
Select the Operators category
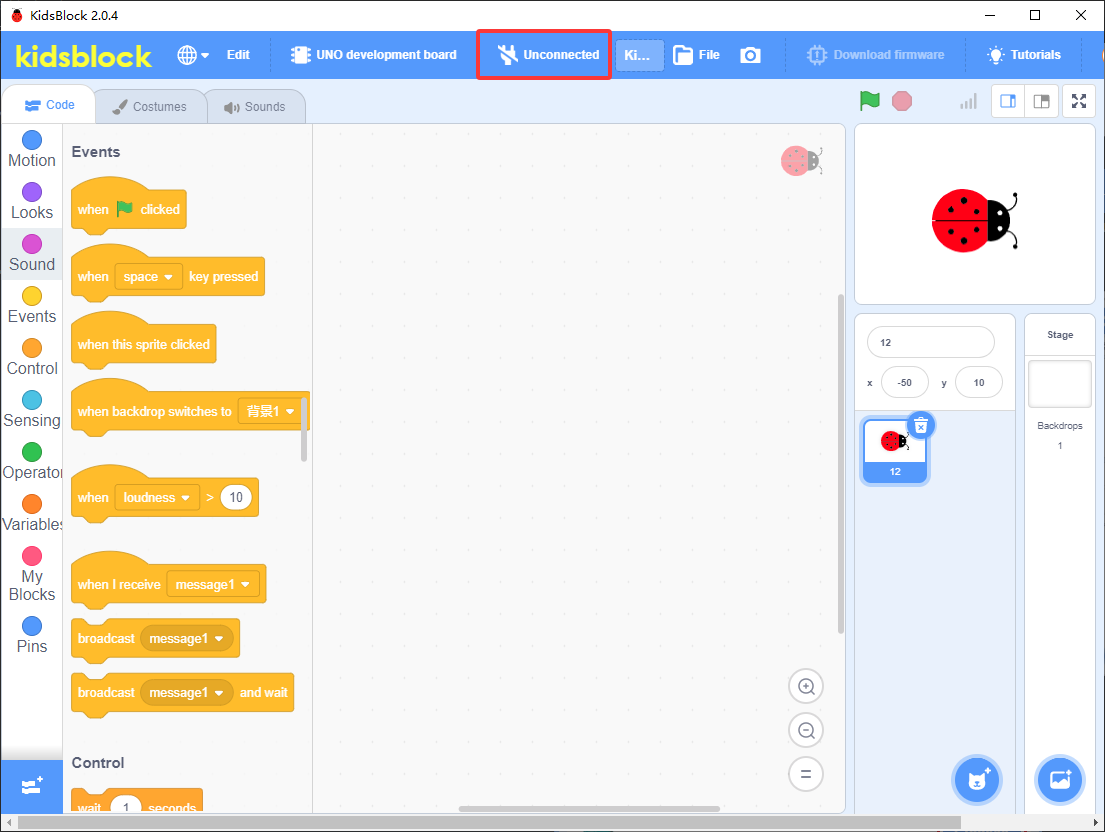(x=32, y=462)
